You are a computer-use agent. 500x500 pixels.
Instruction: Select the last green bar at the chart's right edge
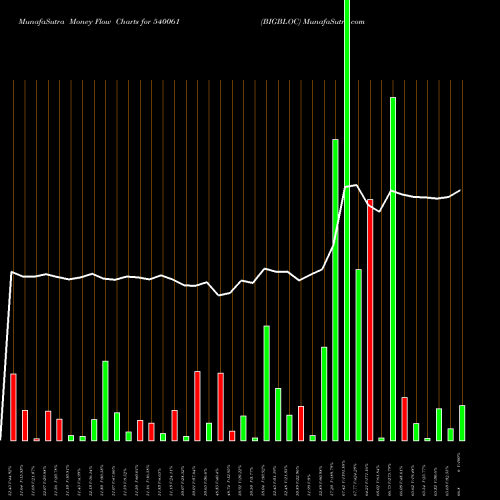pyautogui.click(x=462, y=423)
